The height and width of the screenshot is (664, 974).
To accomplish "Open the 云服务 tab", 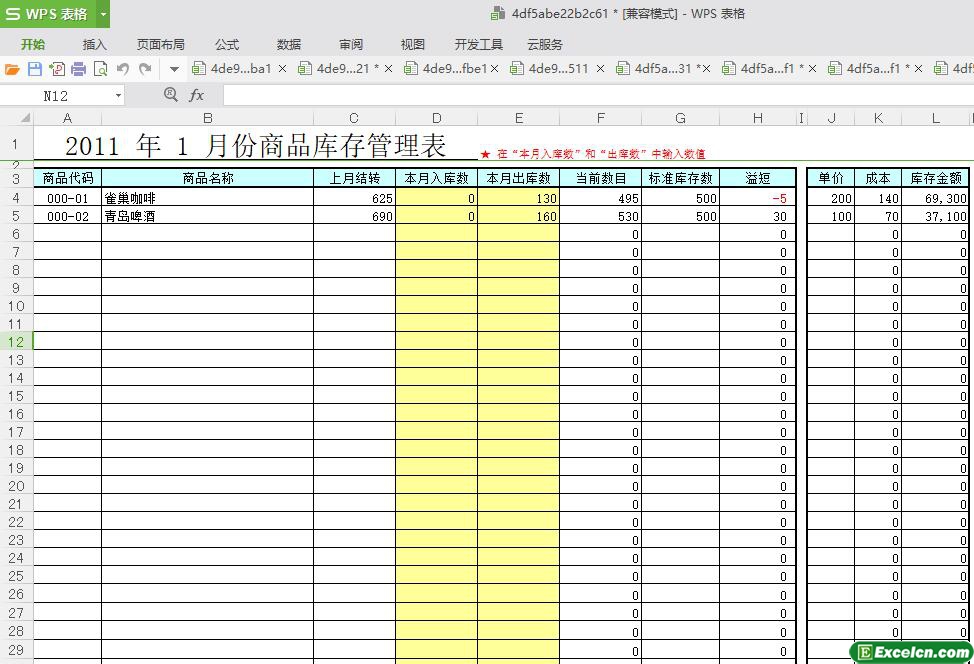I will pyautogui.click(x=545, y=45).
